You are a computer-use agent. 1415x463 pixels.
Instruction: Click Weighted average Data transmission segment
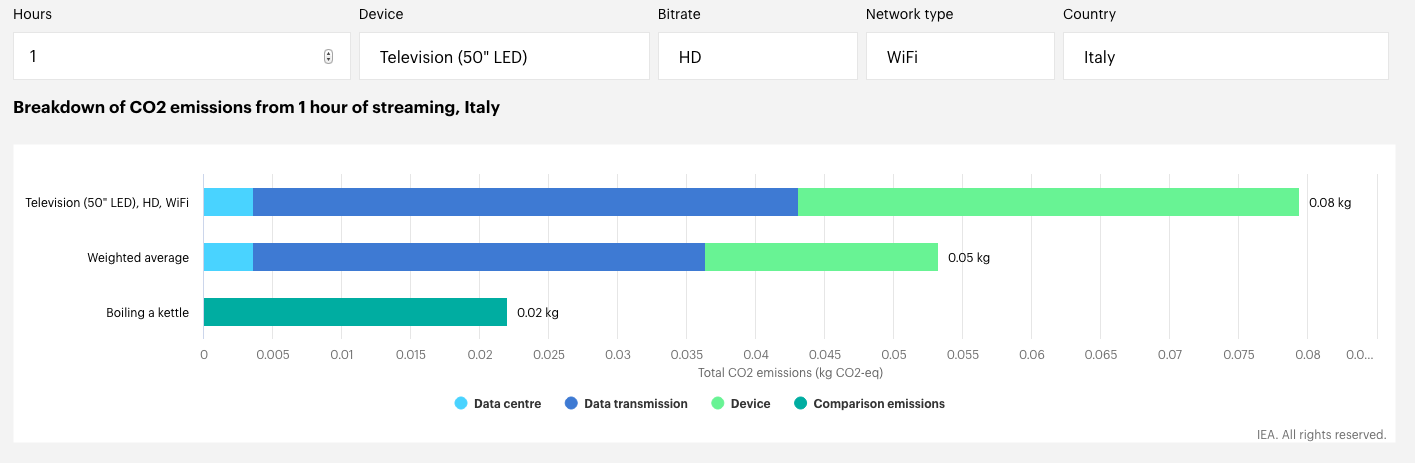point(479,257)
